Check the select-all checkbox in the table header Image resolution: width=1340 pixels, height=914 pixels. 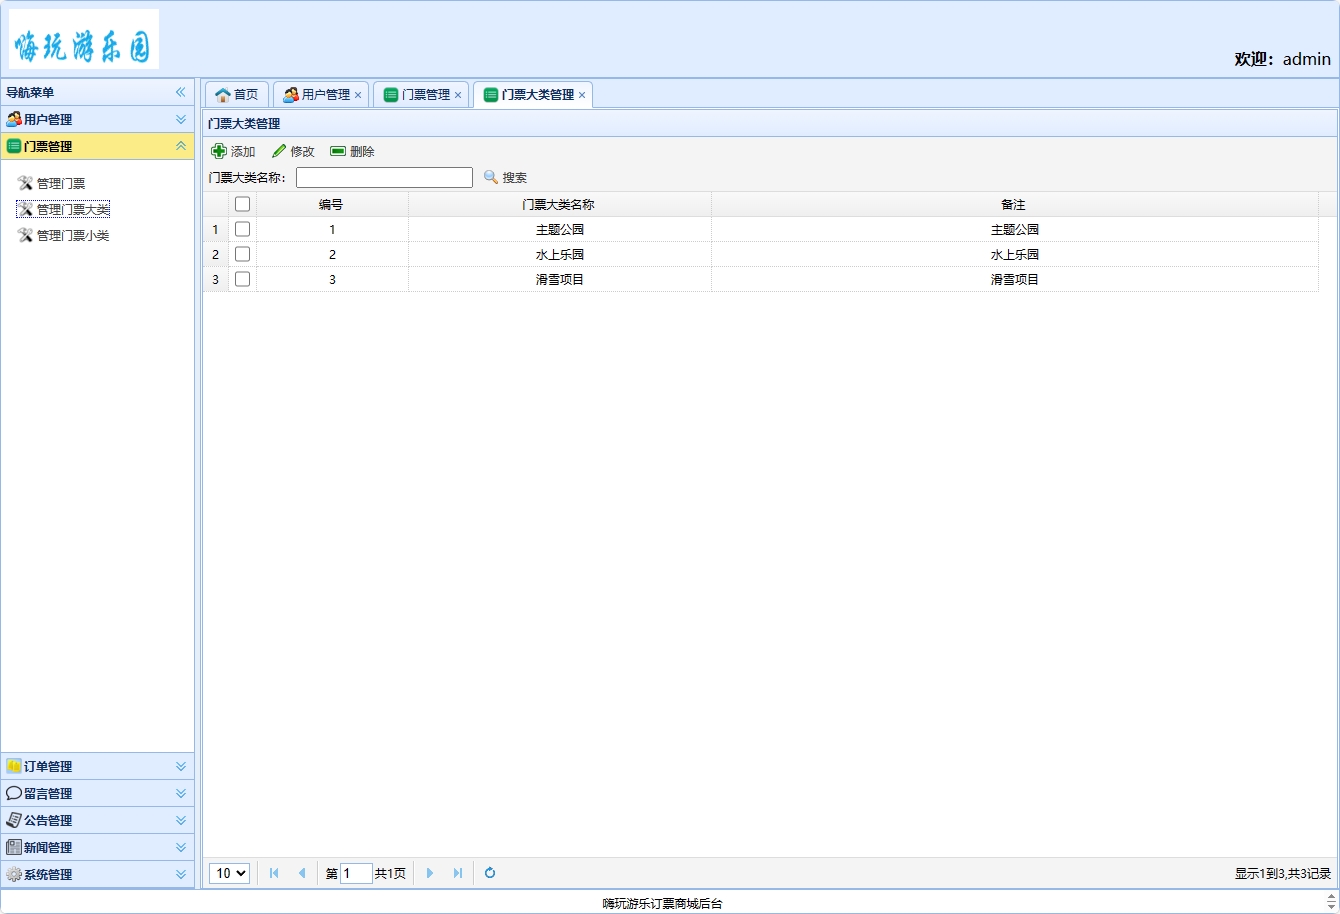tap(242, 204)
